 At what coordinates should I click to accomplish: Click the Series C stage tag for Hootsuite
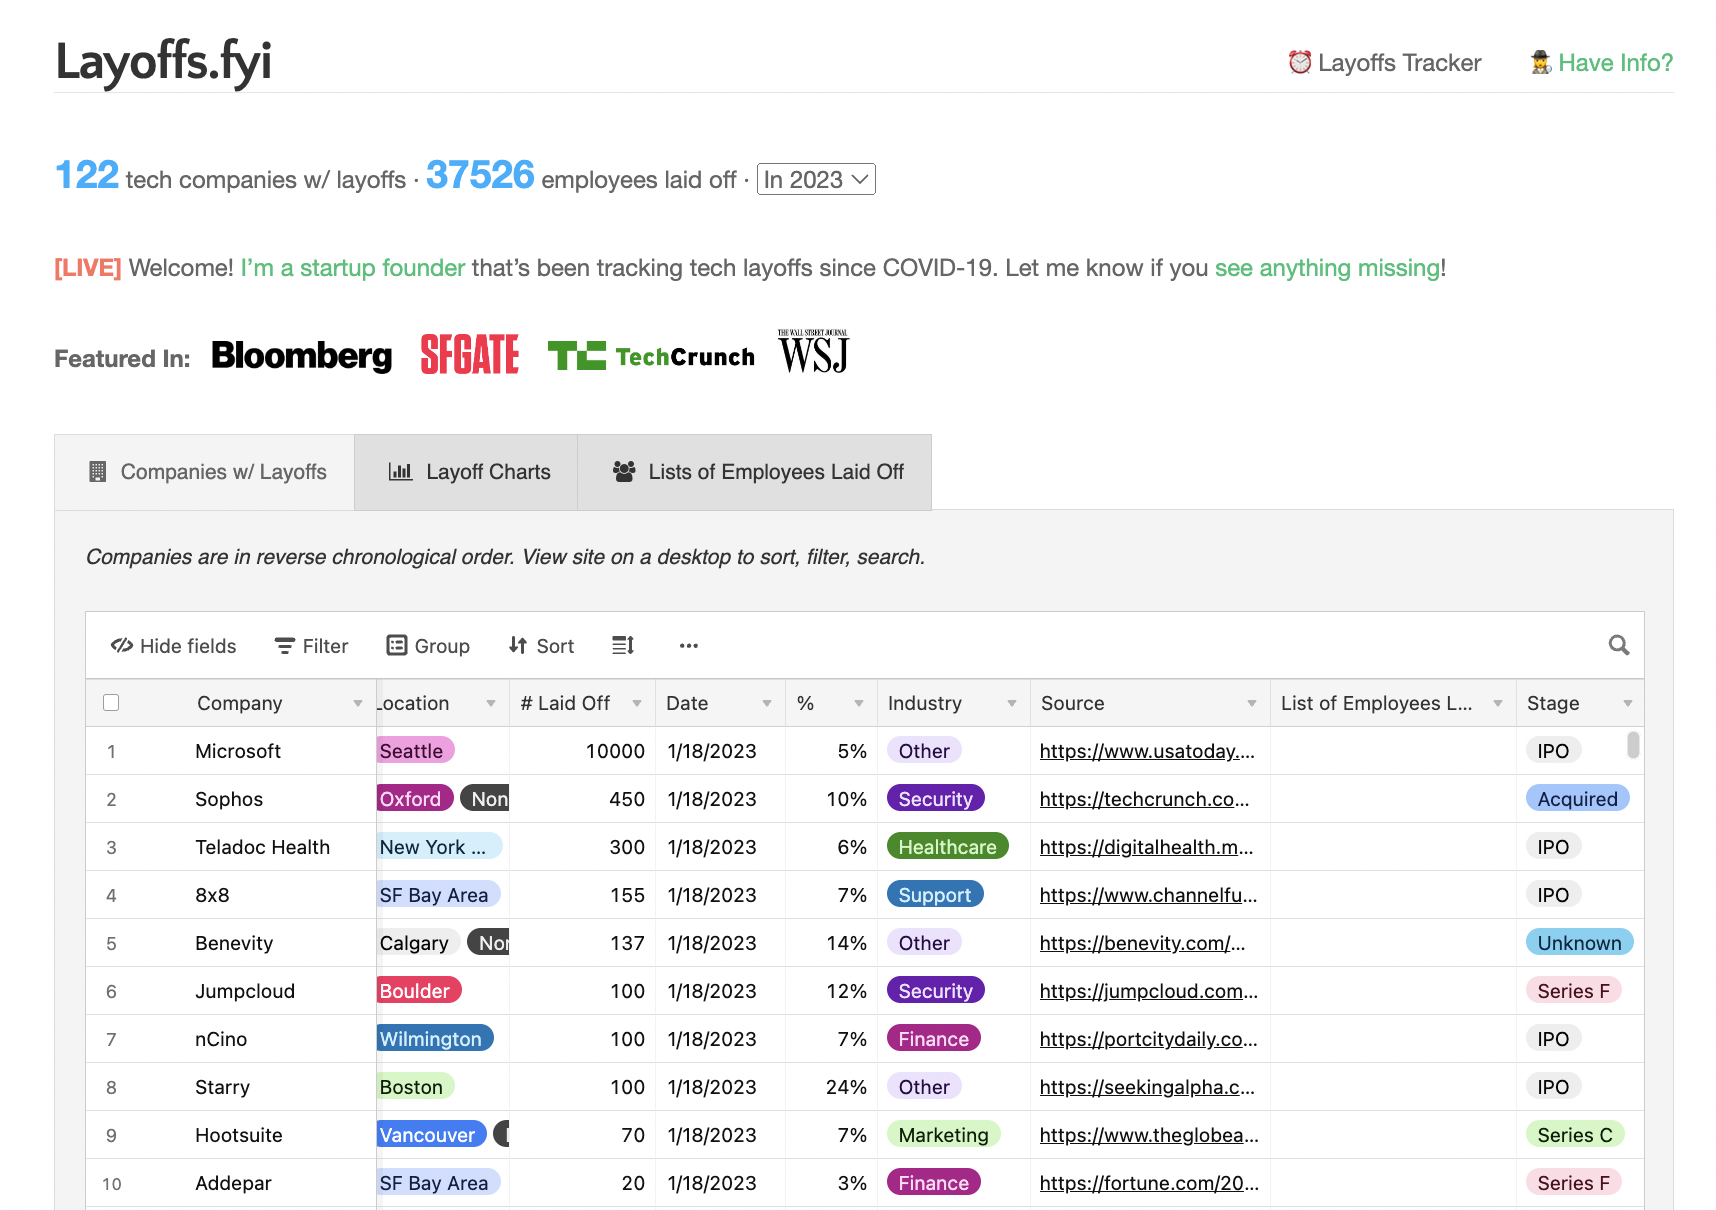1575,1135
